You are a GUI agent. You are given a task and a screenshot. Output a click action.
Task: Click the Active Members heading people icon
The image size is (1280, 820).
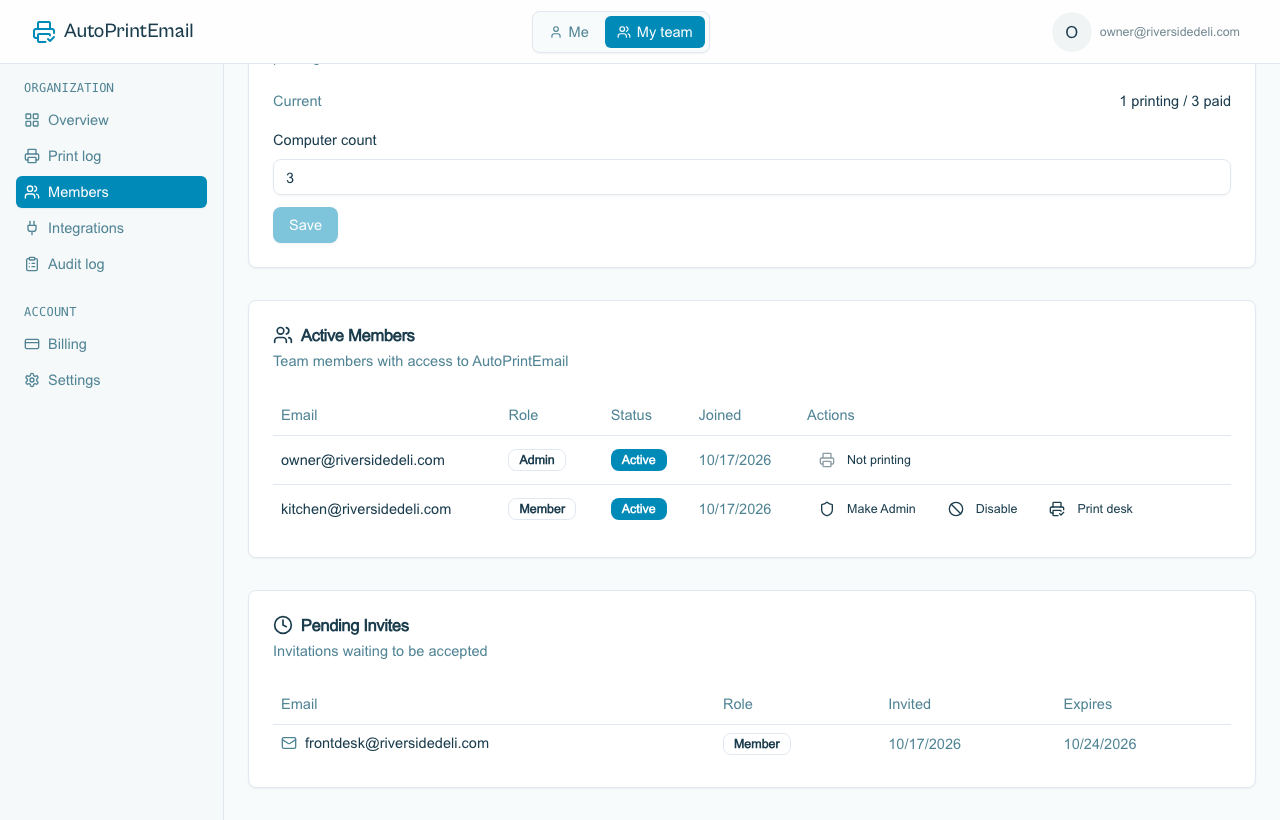tap(283, 335)
